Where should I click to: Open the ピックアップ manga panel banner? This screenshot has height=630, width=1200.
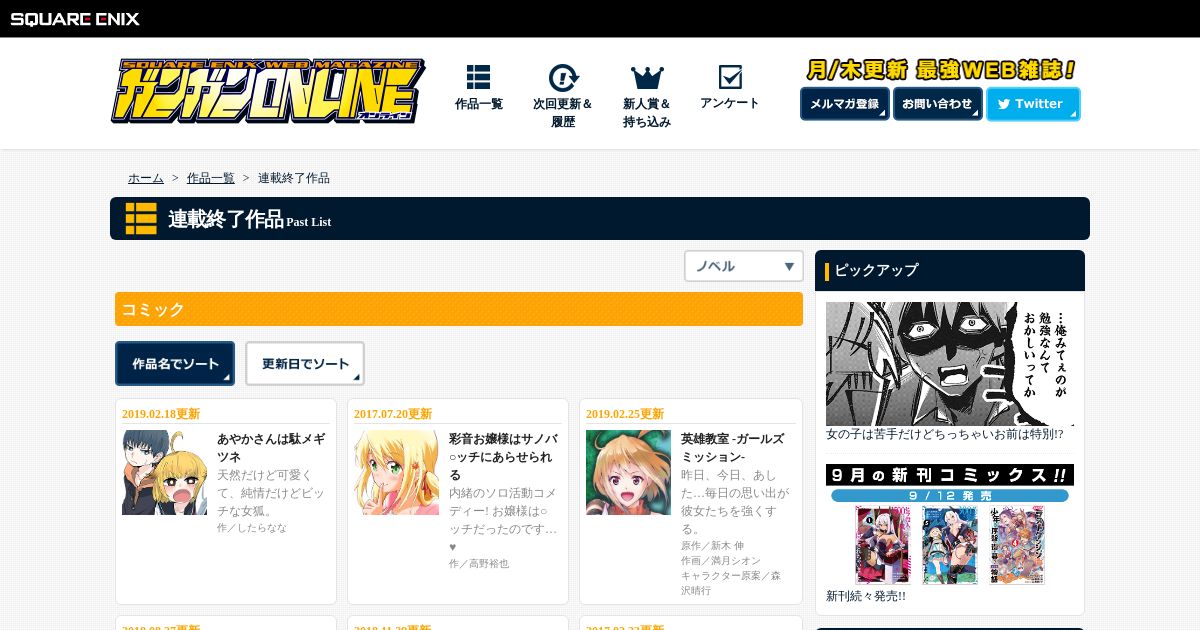(950, 364)
